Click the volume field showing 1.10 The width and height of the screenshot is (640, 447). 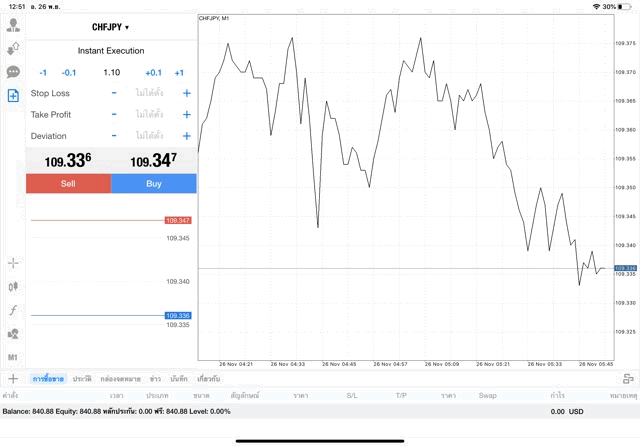pos(111,73)
